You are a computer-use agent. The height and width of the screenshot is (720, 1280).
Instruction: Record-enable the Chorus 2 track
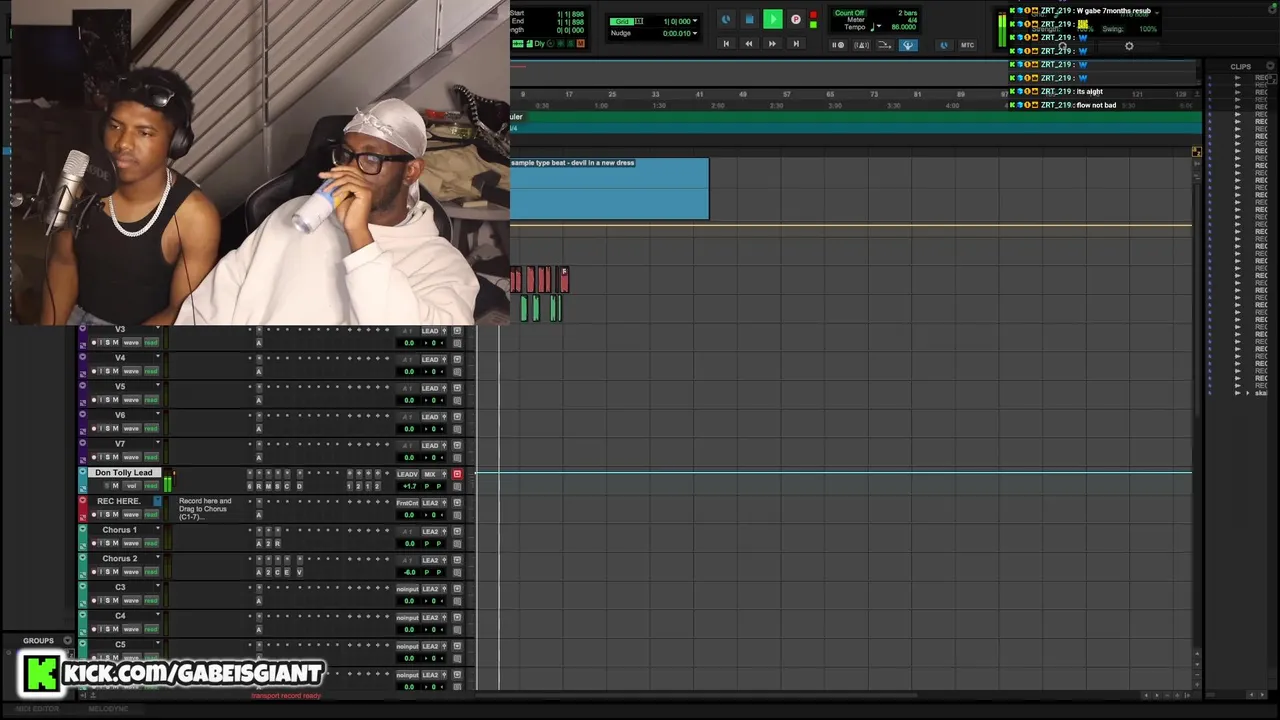tap(95, 572)
